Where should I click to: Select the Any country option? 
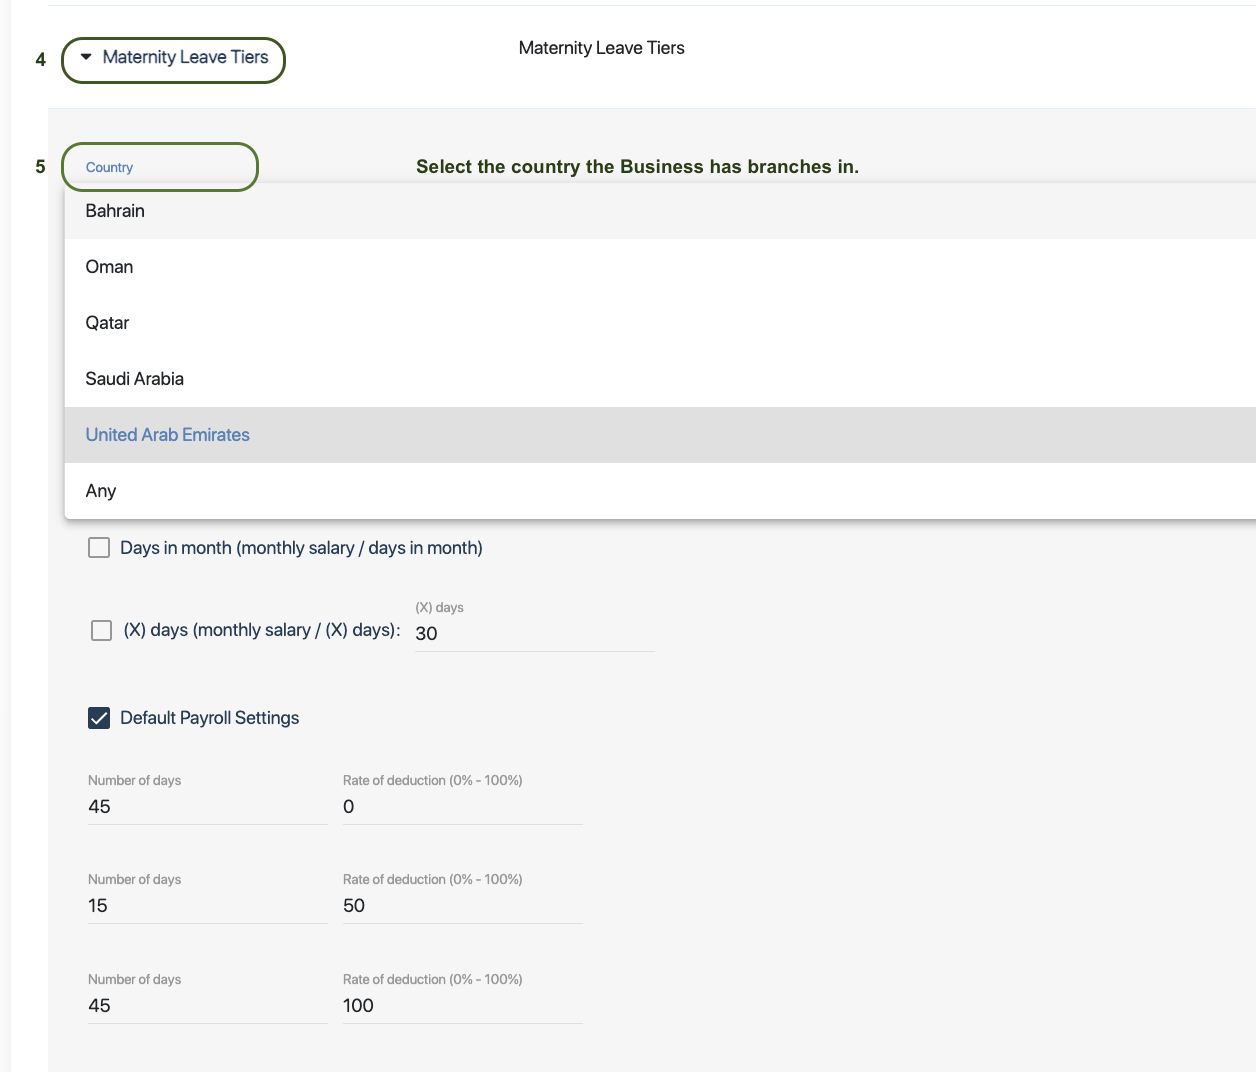(101, 491)
